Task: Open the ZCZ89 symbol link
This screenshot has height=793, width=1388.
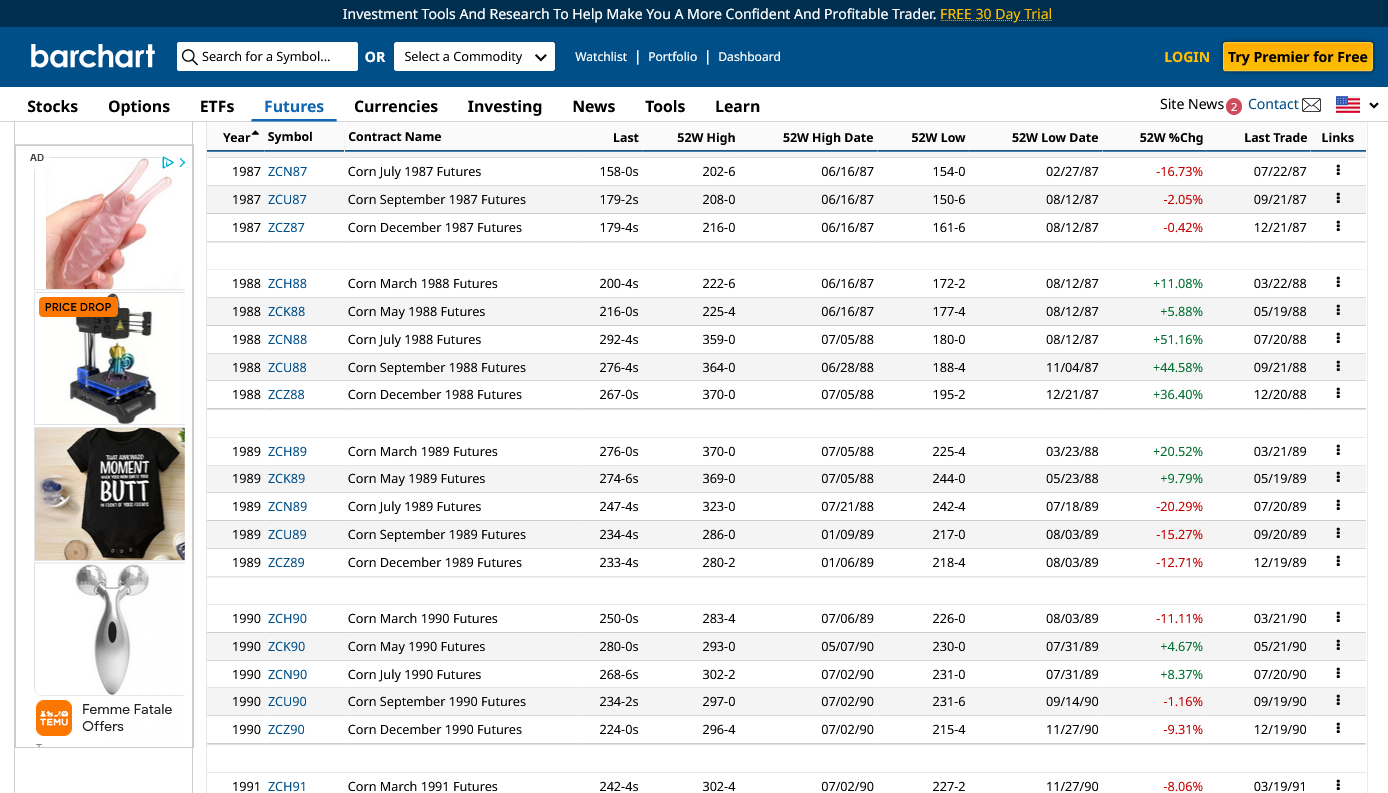Action: point(286,562)
